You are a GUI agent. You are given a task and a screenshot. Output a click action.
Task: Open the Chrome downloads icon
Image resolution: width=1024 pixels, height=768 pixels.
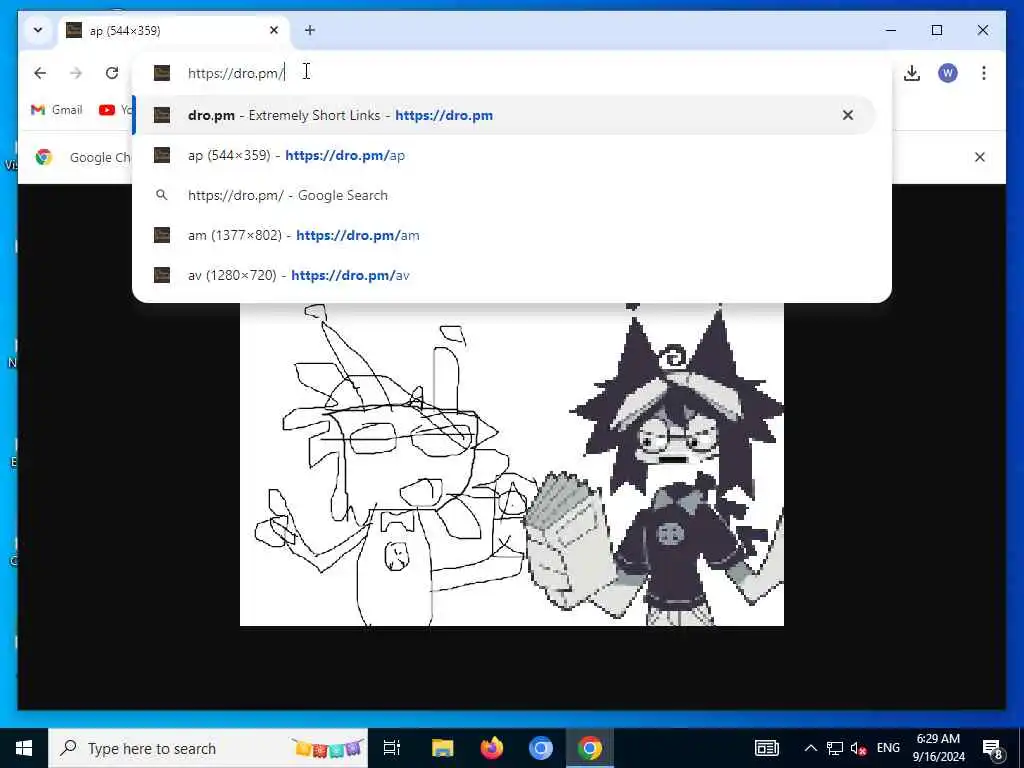click(912, 73)
